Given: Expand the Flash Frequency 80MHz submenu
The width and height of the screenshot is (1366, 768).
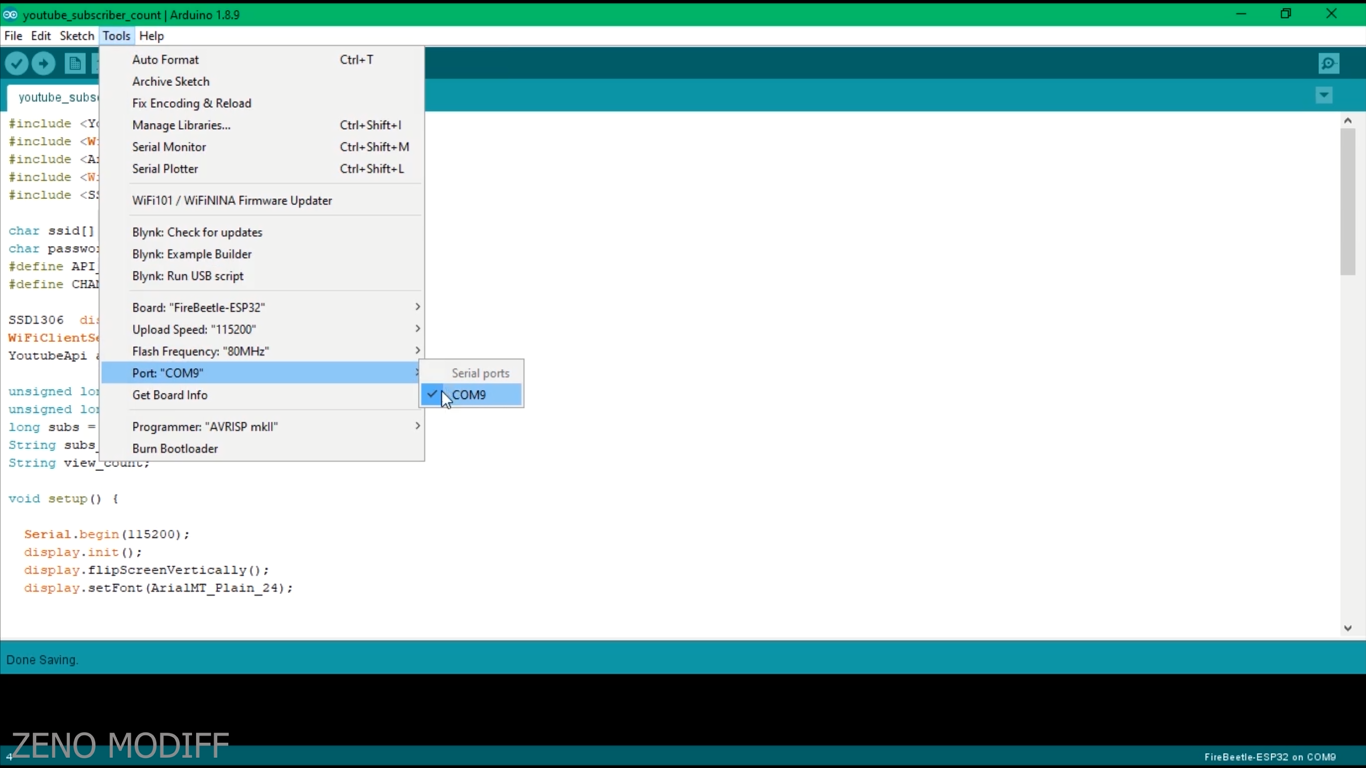Looking at the screenshot, I should [x=263, y=351].
